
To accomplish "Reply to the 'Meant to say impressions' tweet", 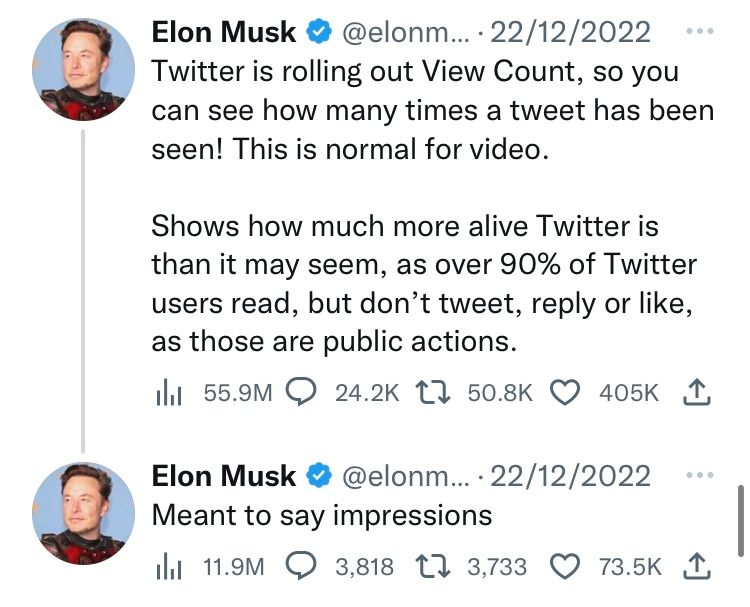I will coord(300,566).
